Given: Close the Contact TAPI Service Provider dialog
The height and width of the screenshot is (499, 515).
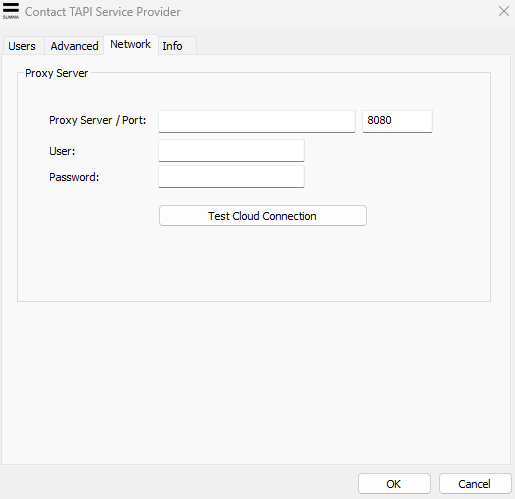Looking at the screenshot, I should tap(504, 11).
